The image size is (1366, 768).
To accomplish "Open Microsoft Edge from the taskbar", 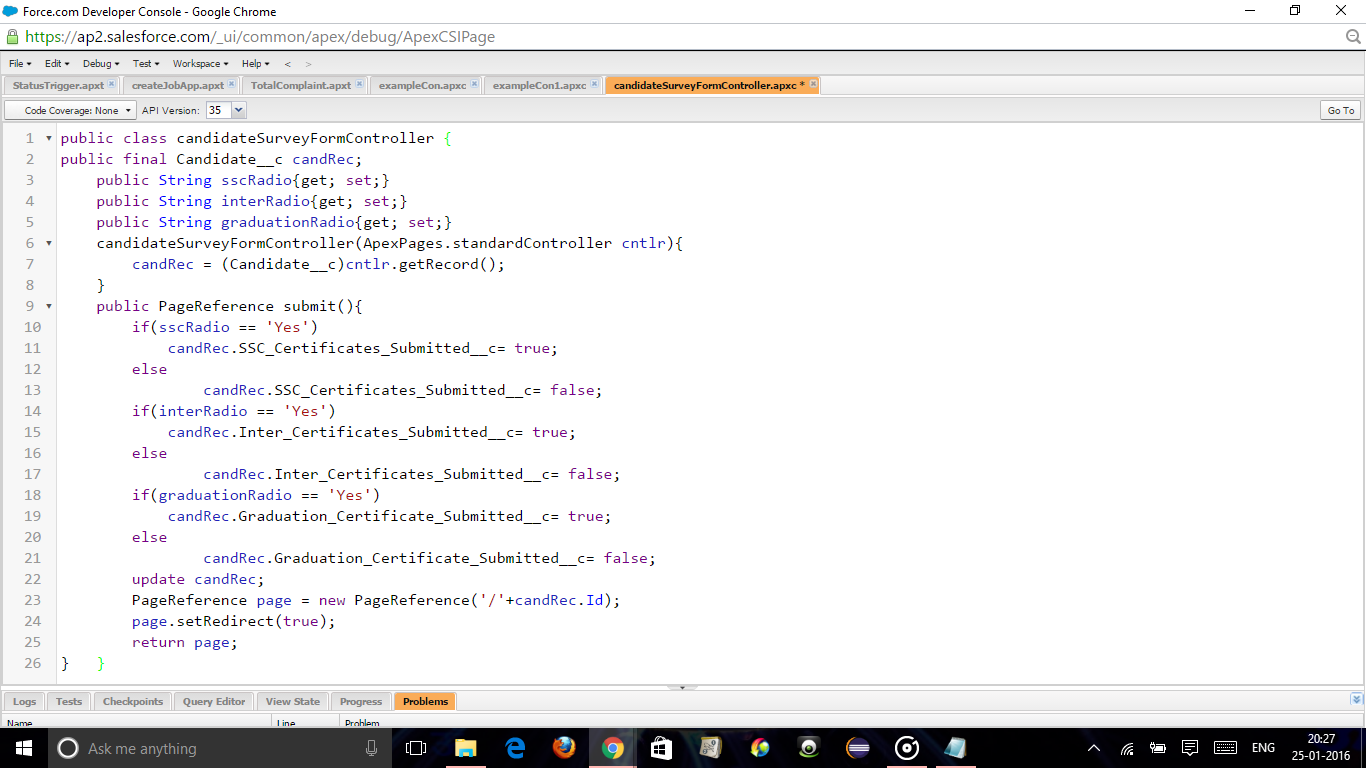I will pyautogui.click(x=515, y=748).
